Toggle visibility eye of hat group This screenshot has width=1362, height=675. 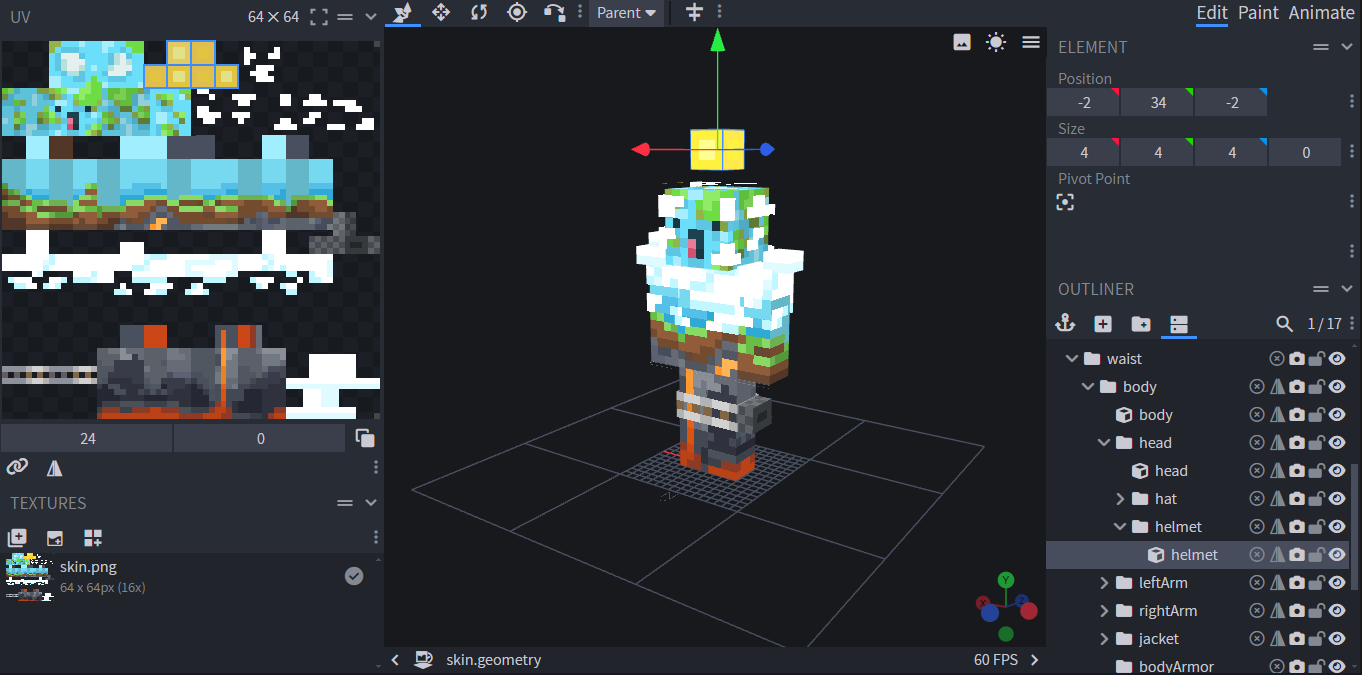pos(1337,499)
